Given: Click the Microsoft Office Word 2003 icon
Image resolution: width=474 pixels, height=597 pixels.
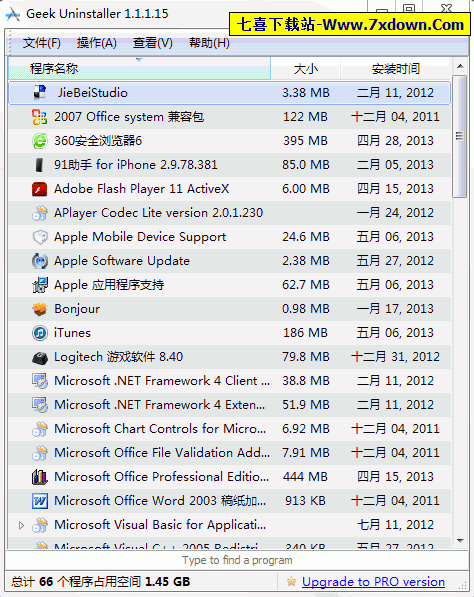Looking at the screenshot, I should [x=40, y=500].
